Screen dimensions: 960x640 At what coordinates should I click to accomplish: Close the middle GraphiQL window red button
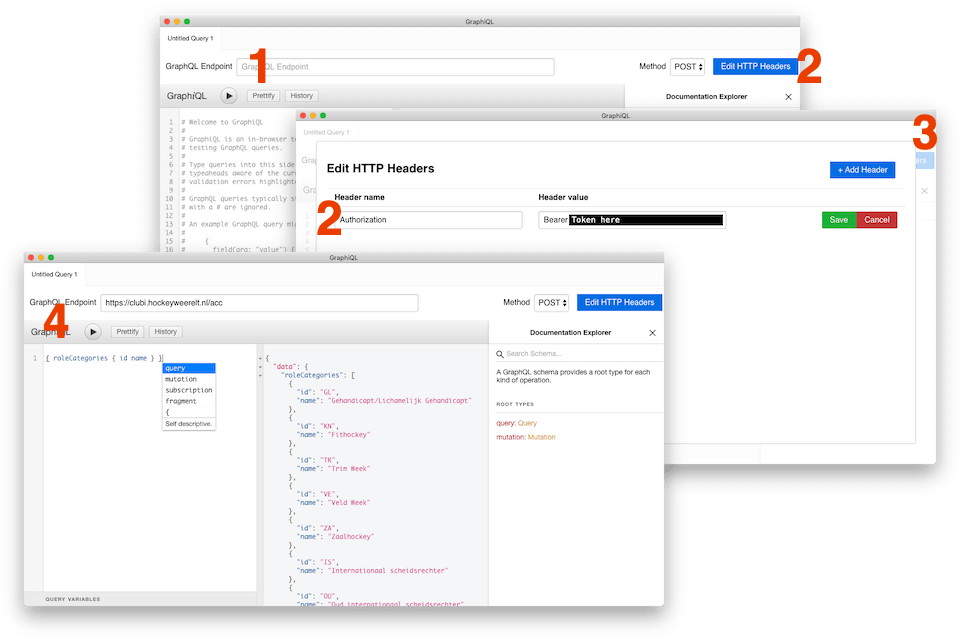(303, 116)
